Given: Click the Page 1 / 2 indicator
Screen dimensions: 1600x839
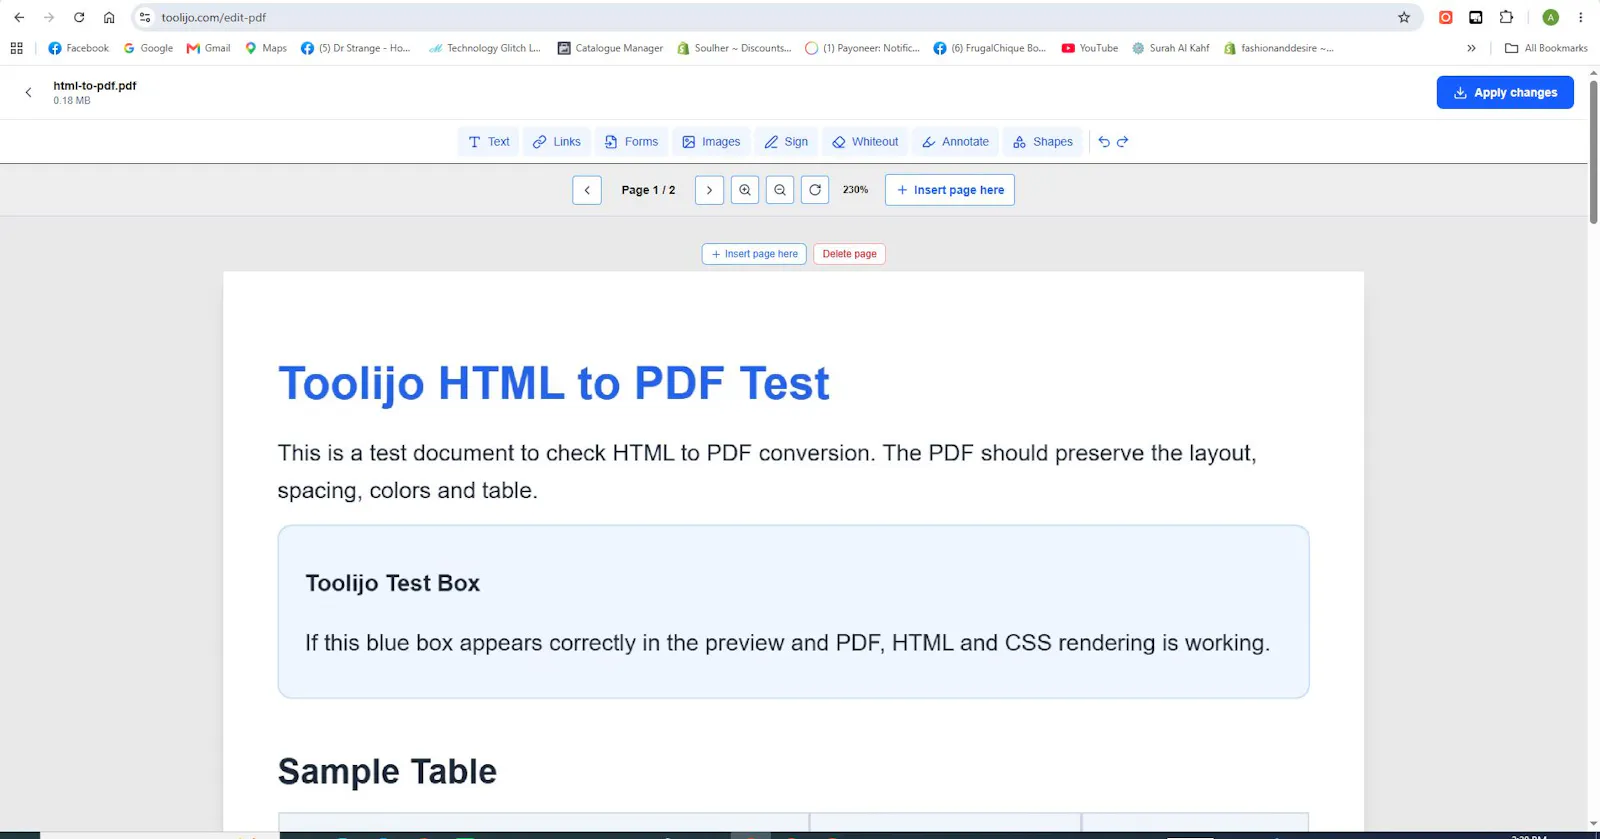Looking at the screenshot, I should (648, 190).
